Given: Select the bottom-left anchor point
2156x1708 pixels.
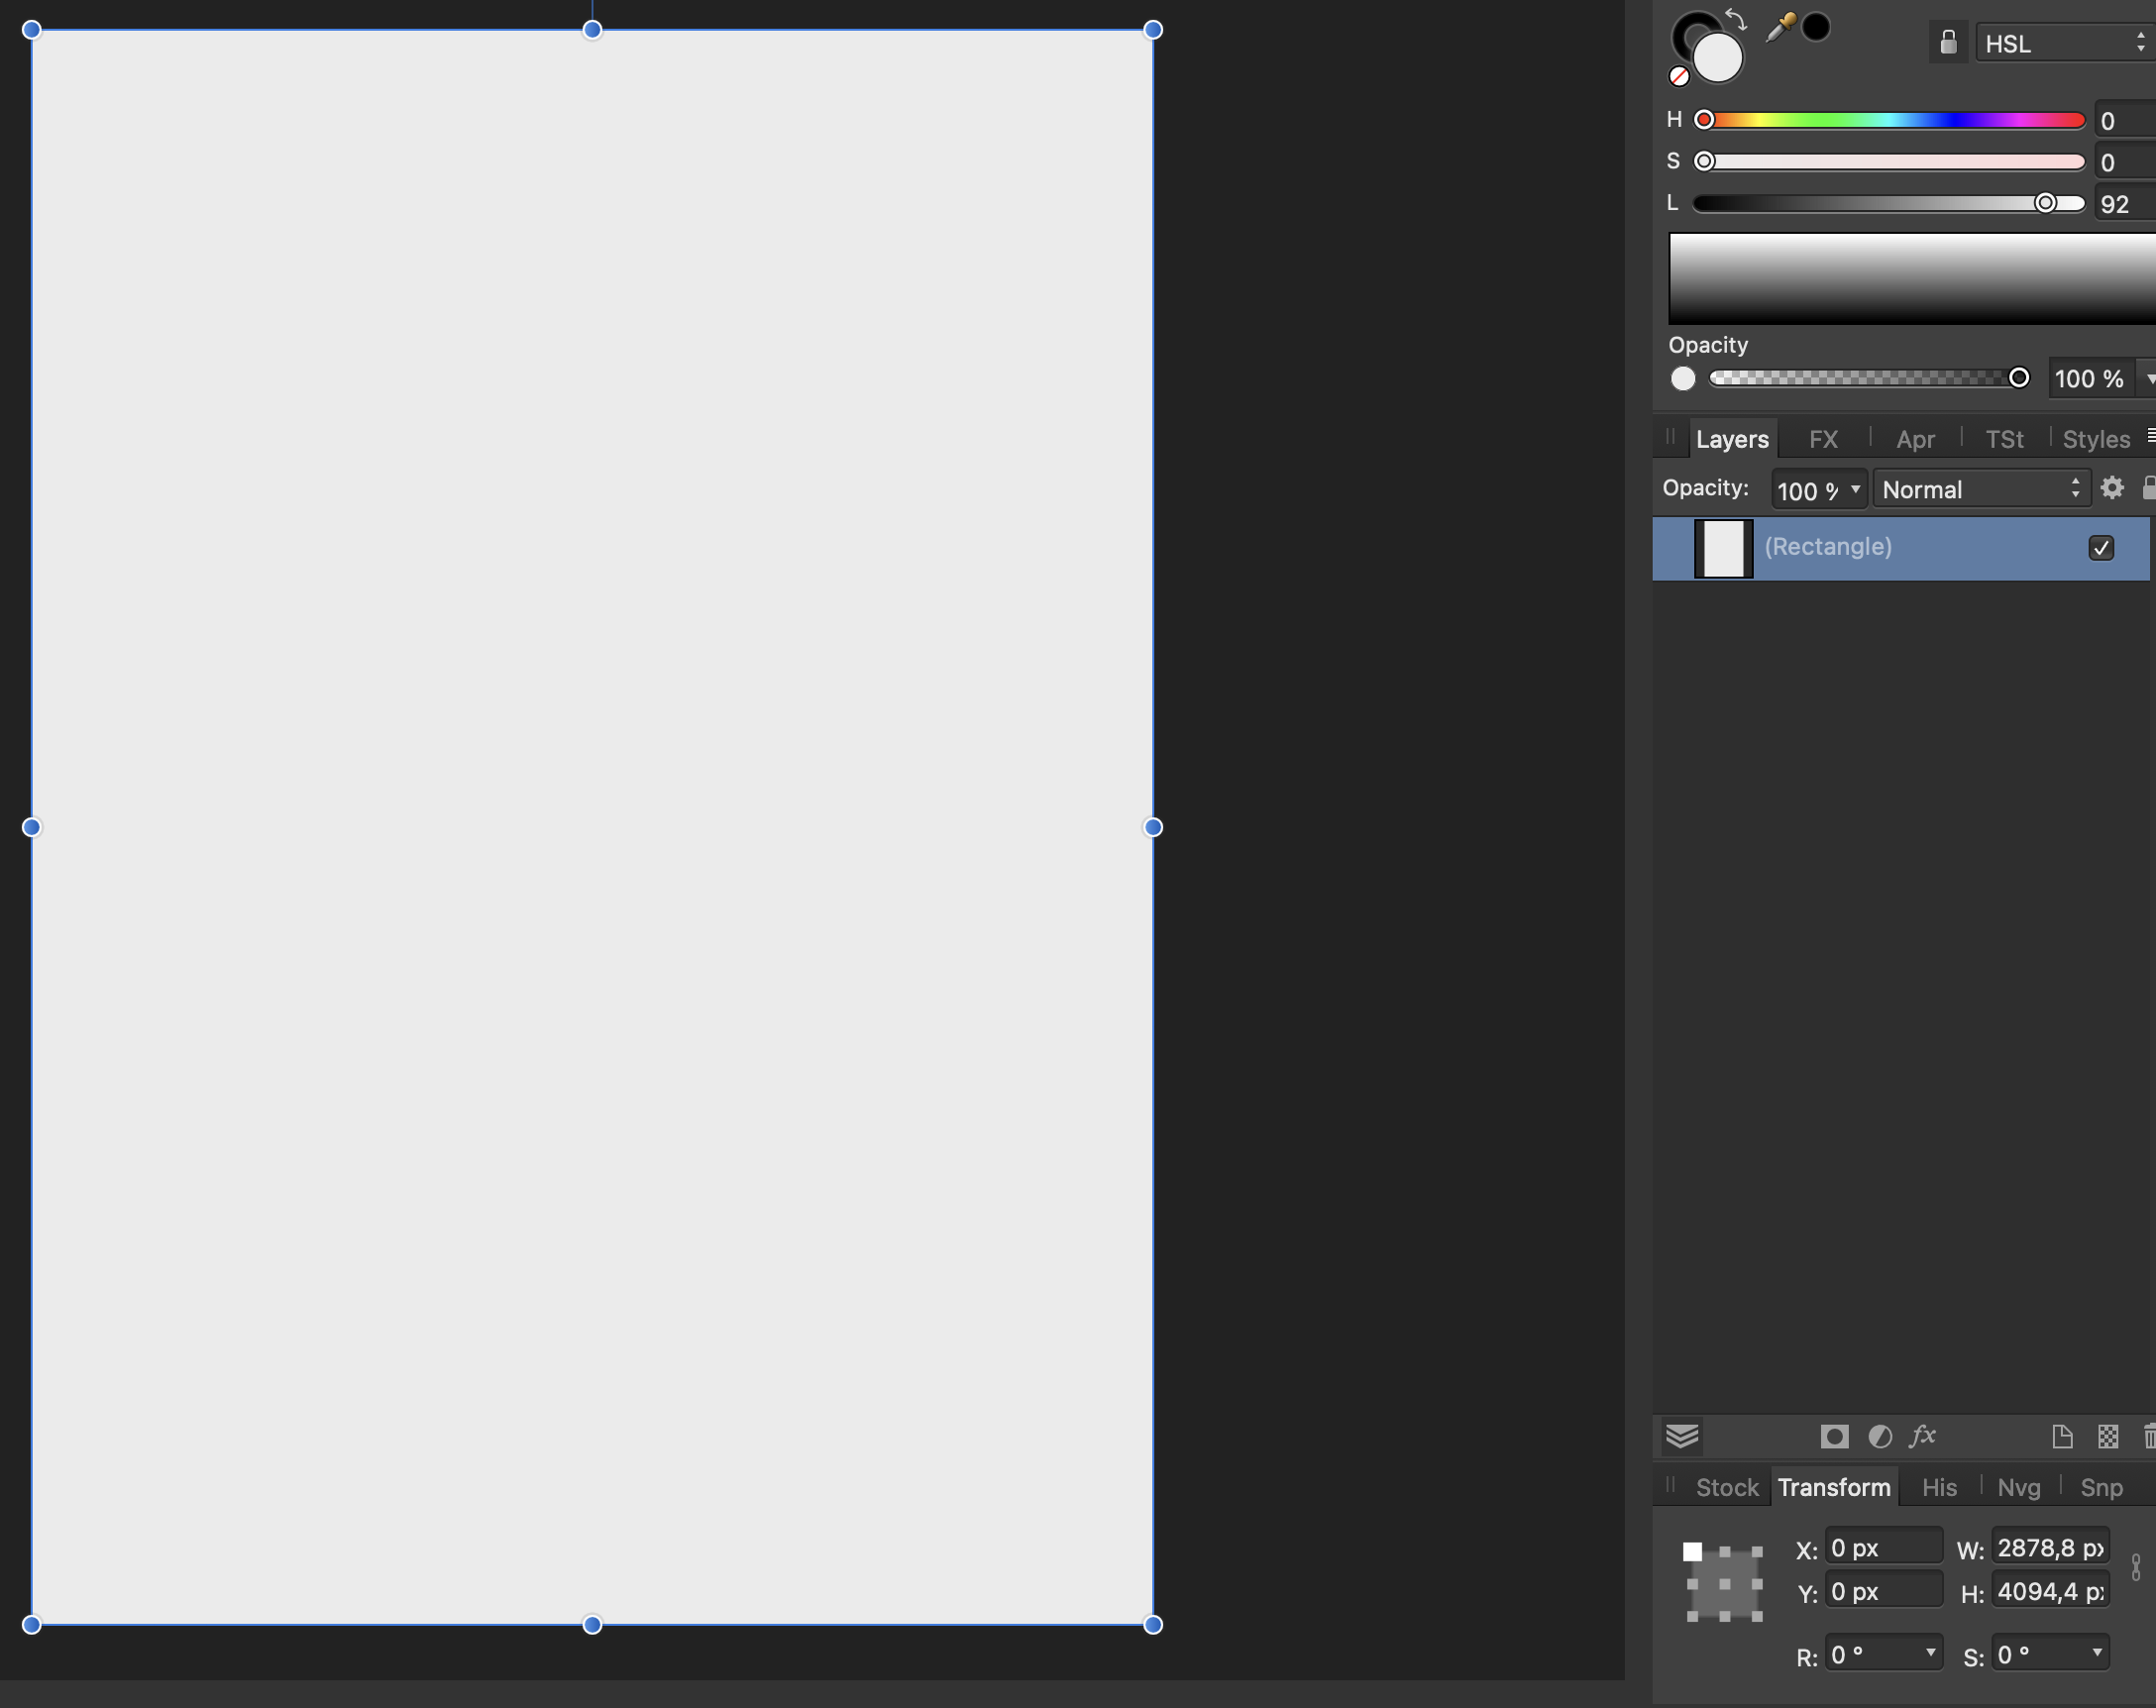Looking at the screenshot, I should (x=1692, y=1616).
